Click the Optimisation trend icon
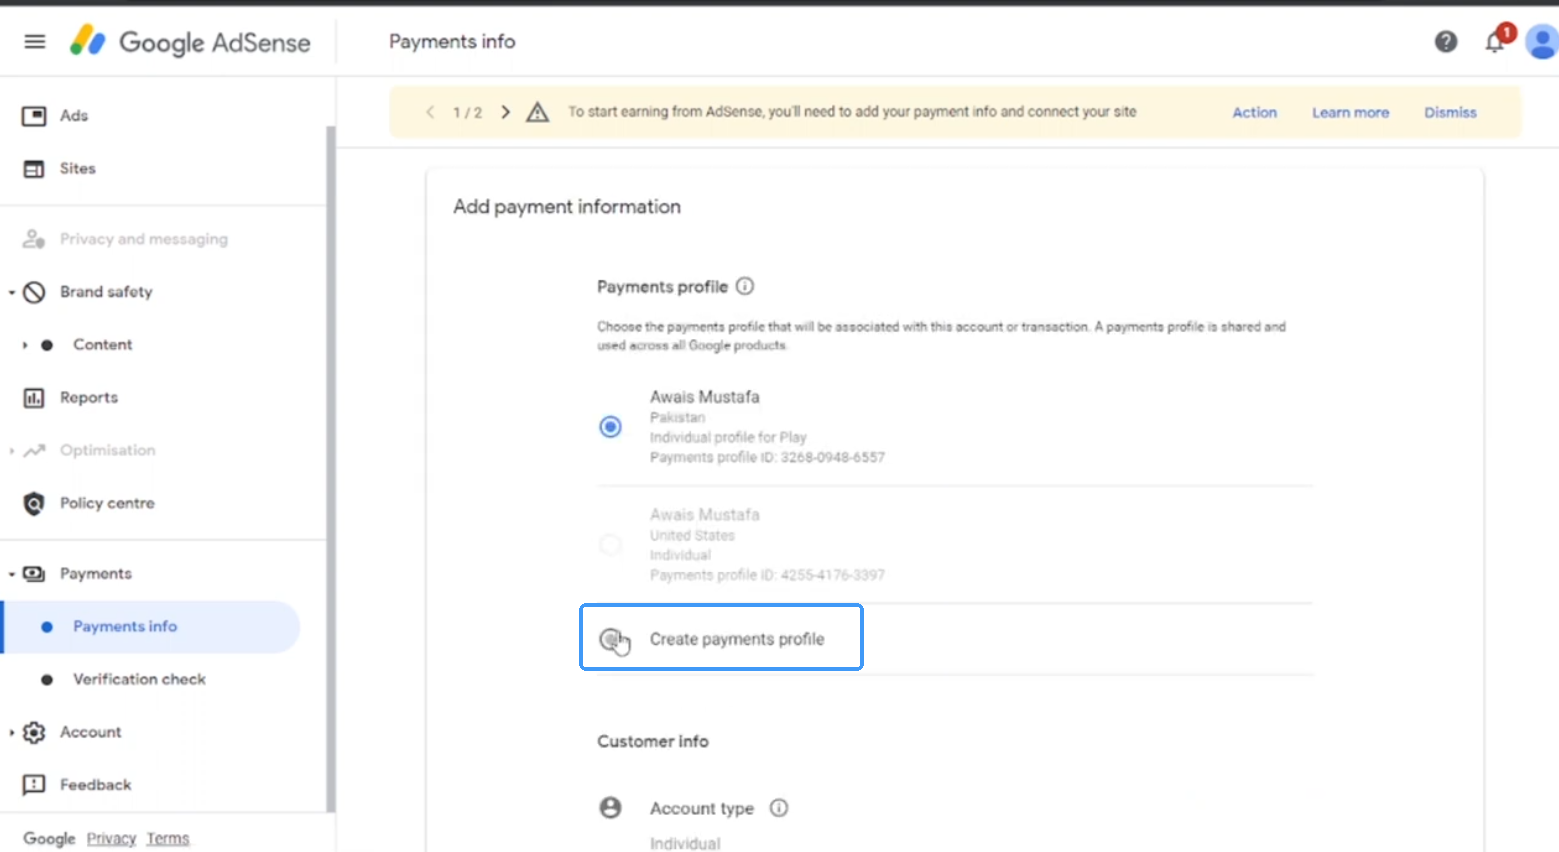The image size is (1559, 852). (x=35, y=450)
